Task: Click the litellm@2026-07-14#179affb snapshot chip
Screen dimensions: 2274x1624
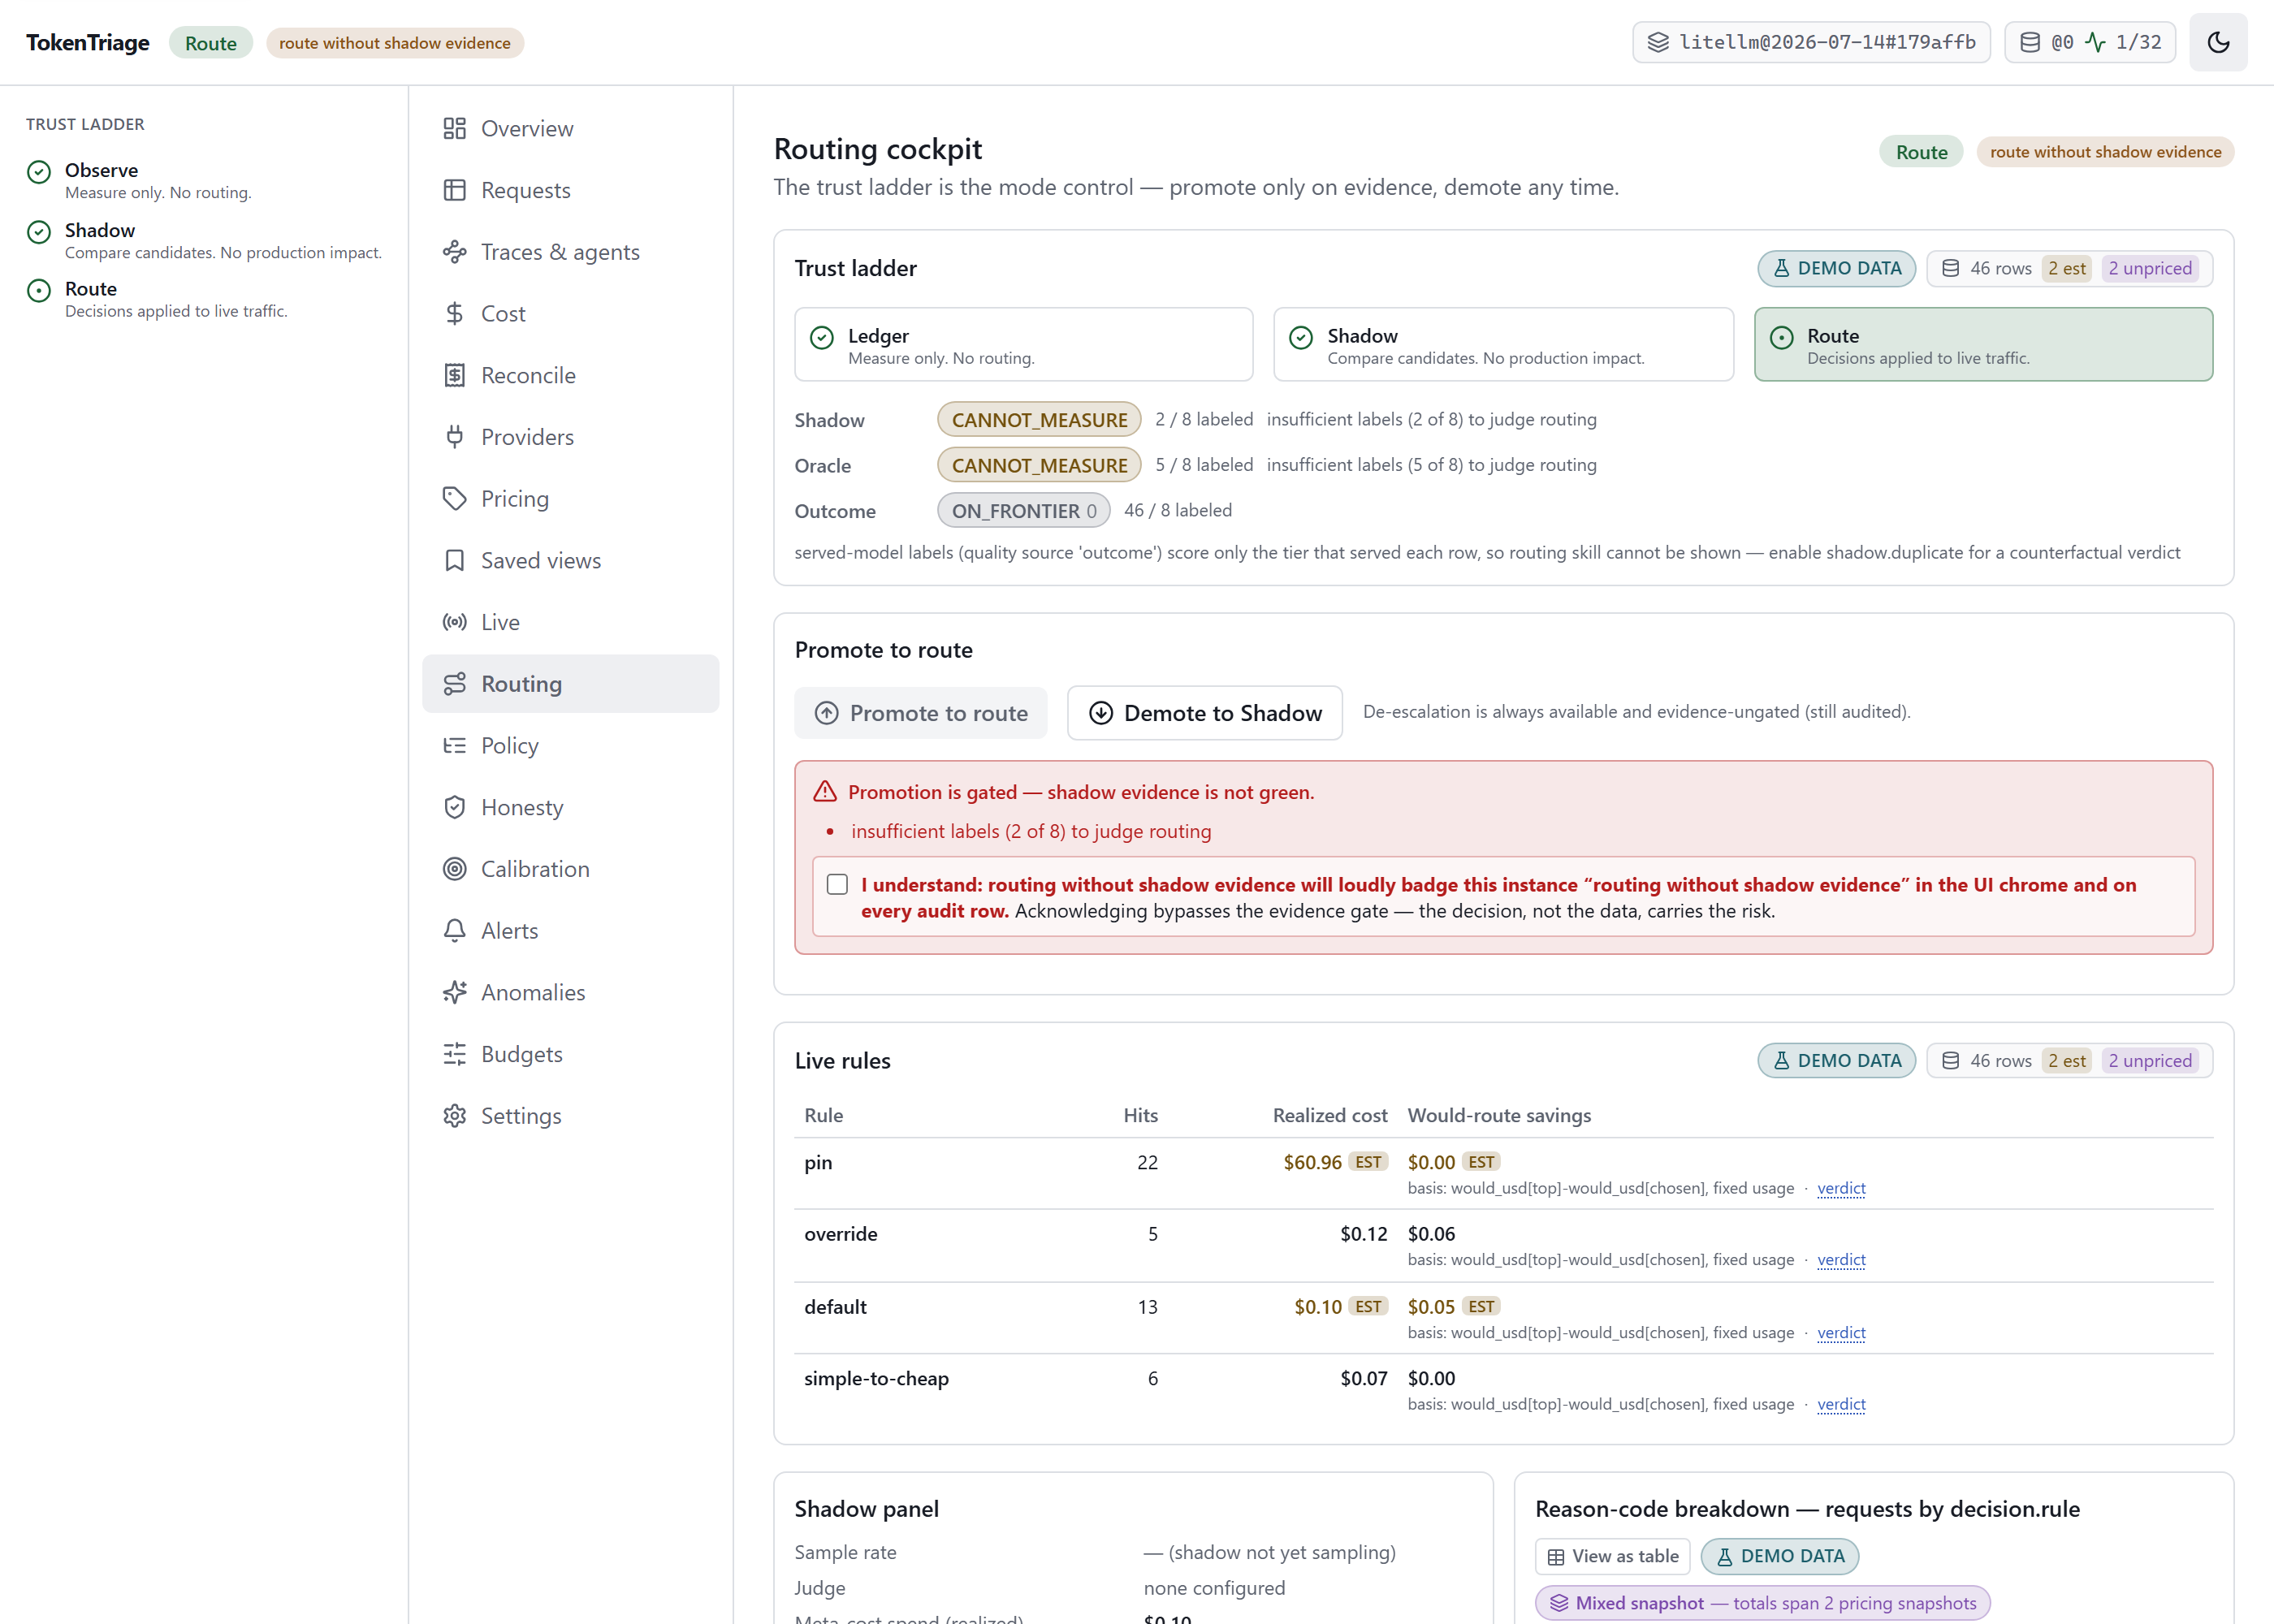Action: [1810, 42]
